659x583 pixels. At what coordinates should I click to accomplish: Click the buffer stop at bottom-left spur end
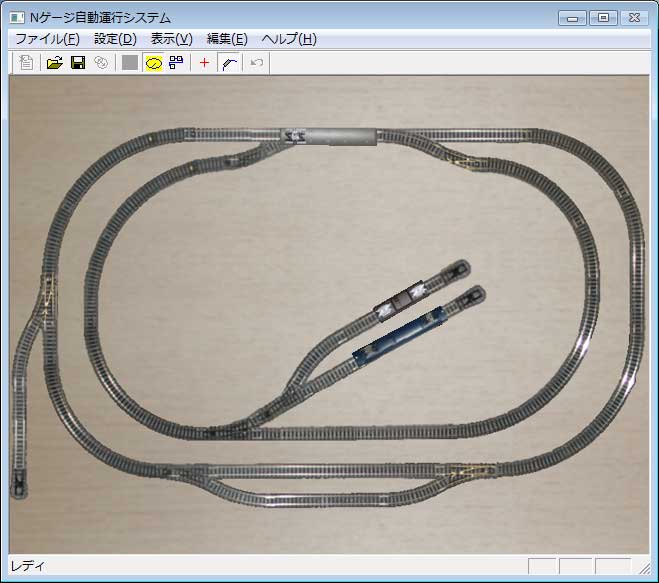point(19,483)
